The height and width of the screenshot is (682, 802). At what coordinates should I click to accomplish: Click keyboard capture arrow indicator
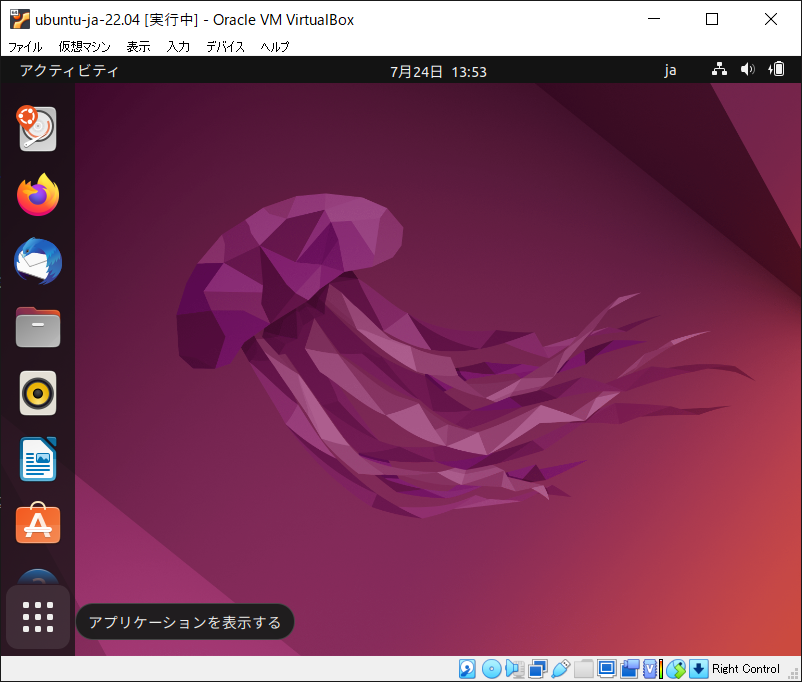tap(699, 669)
